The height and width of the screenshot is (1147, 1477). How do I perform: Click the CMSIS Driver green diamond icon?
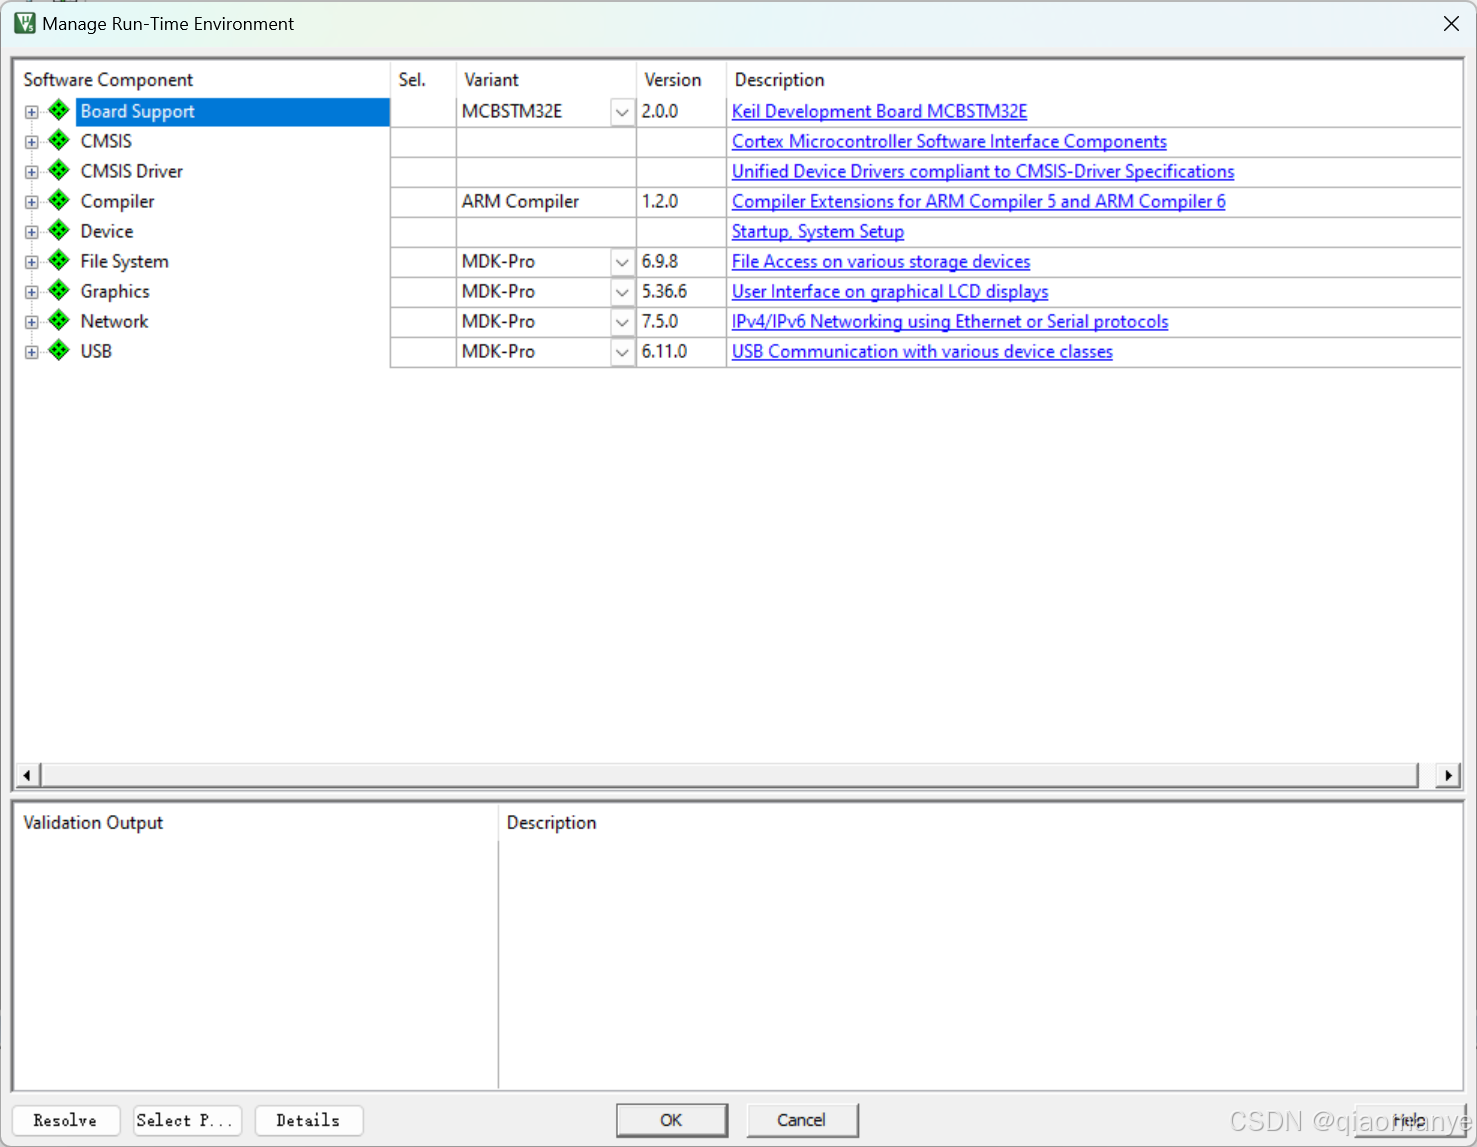pos(59,170)
